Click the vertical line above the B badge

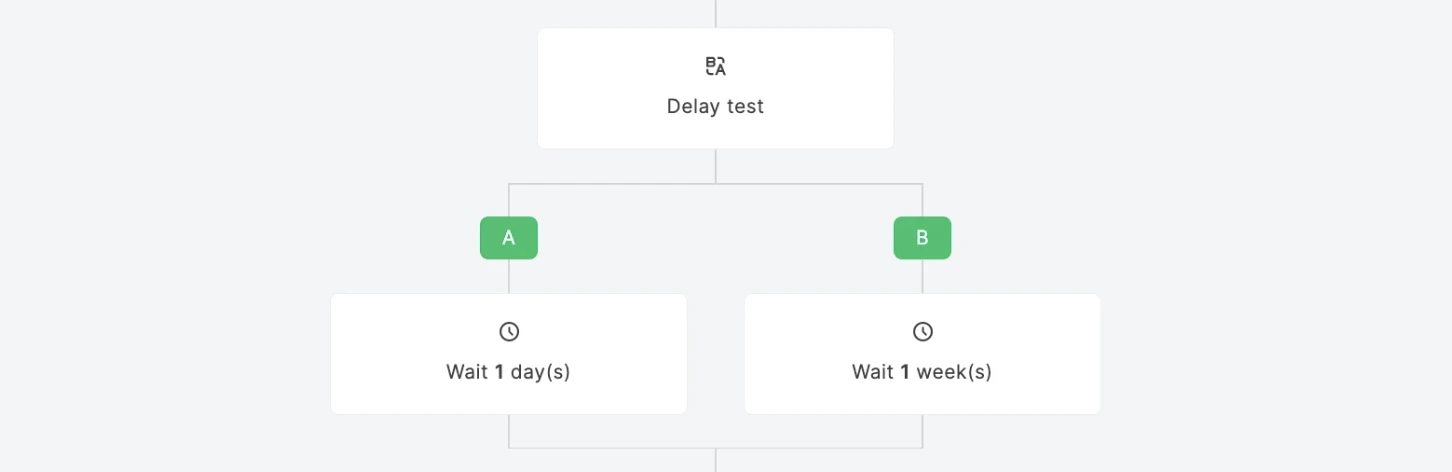click(922, 200)
